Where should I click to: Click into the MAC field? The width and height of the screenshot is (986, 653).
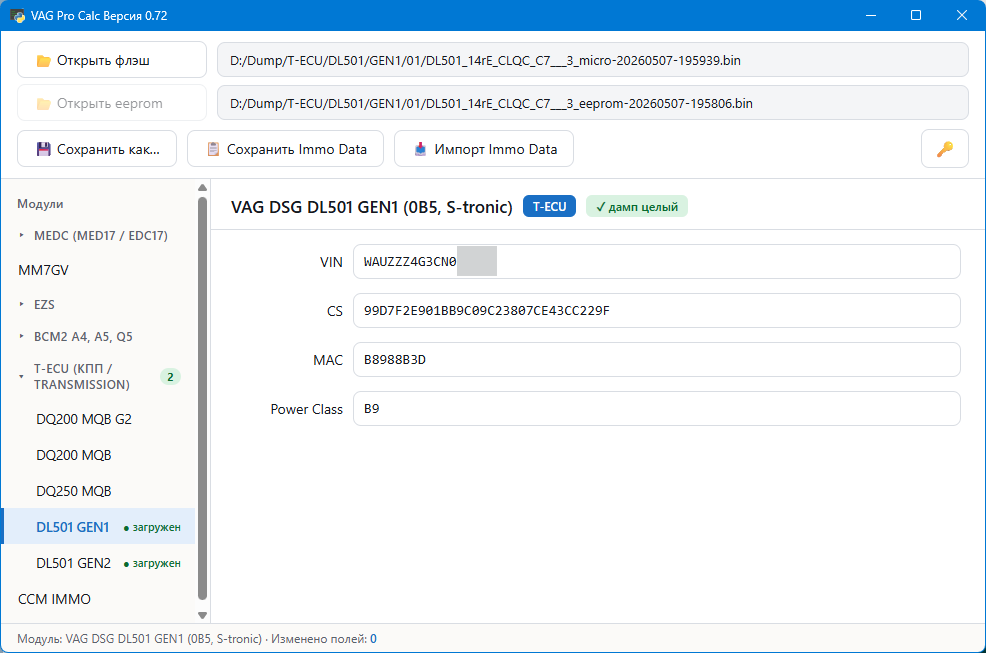pyautogui.click(x=656, y=360)
